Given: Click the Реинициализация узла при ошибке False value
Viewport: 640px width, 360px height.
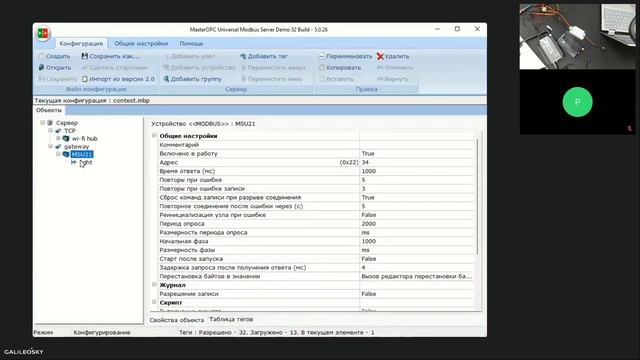Looking at the screenshot, I should (x=417, y=215).
